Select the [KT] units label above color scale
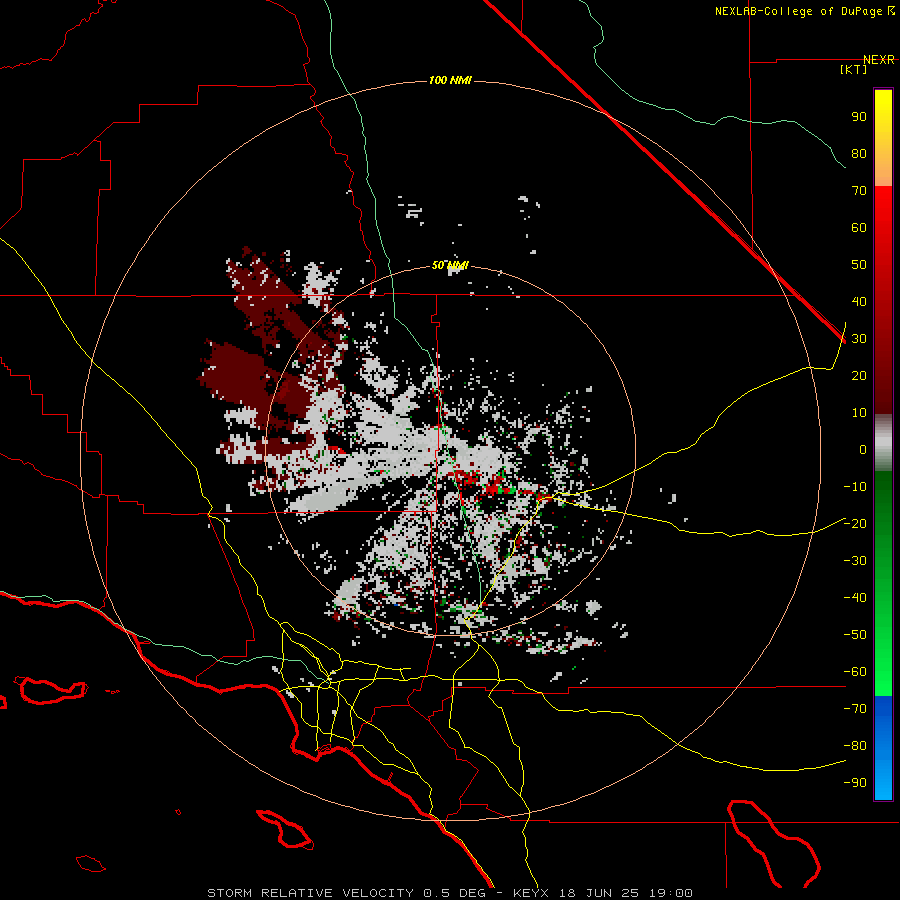 (x=854, y=69)
